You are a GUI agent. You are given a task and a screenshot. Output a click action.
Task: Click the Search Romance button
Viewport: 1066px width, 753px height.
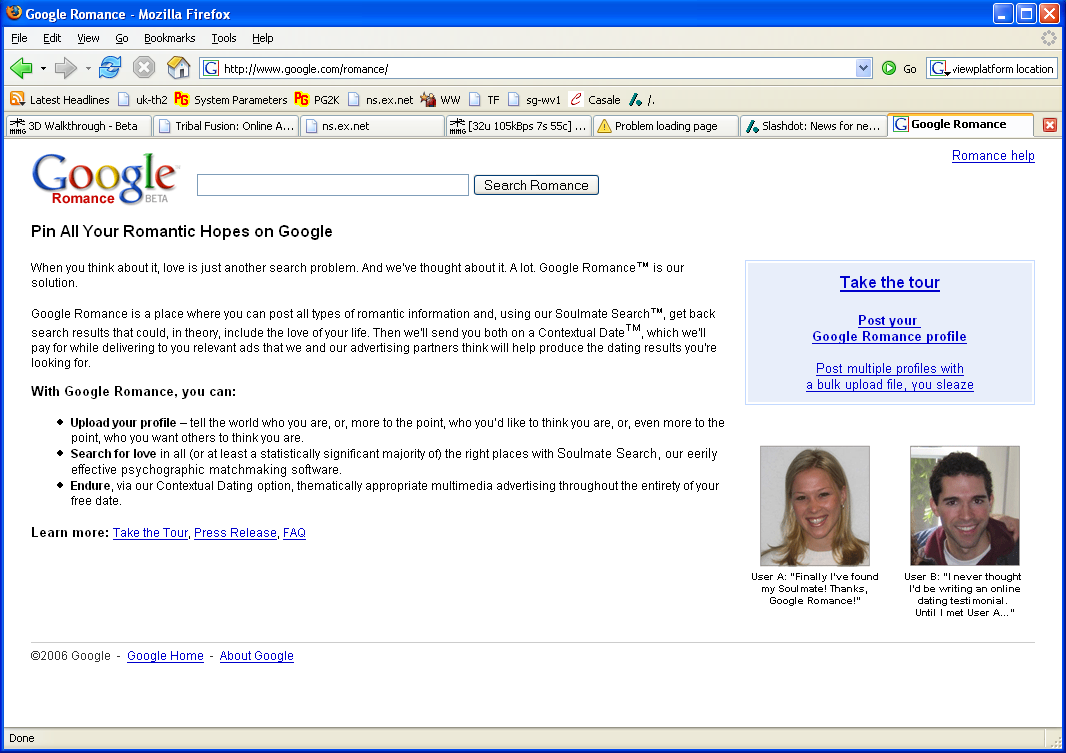click(536, 186)
